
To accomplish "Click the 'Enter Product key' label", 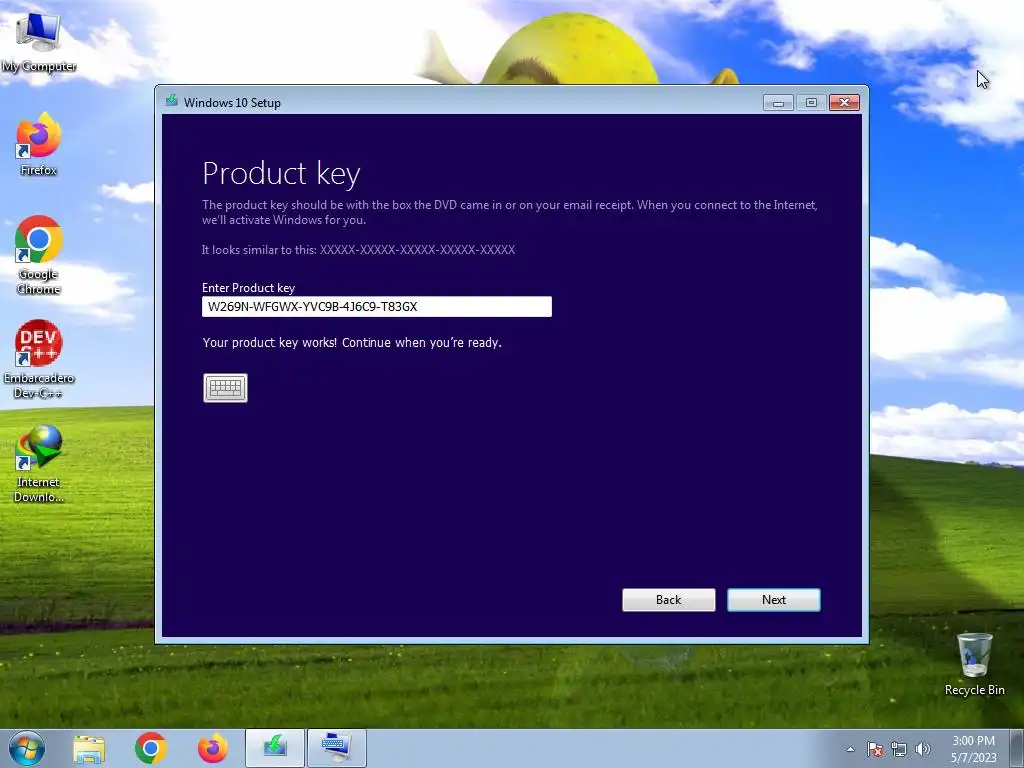I will pos(248,287).
